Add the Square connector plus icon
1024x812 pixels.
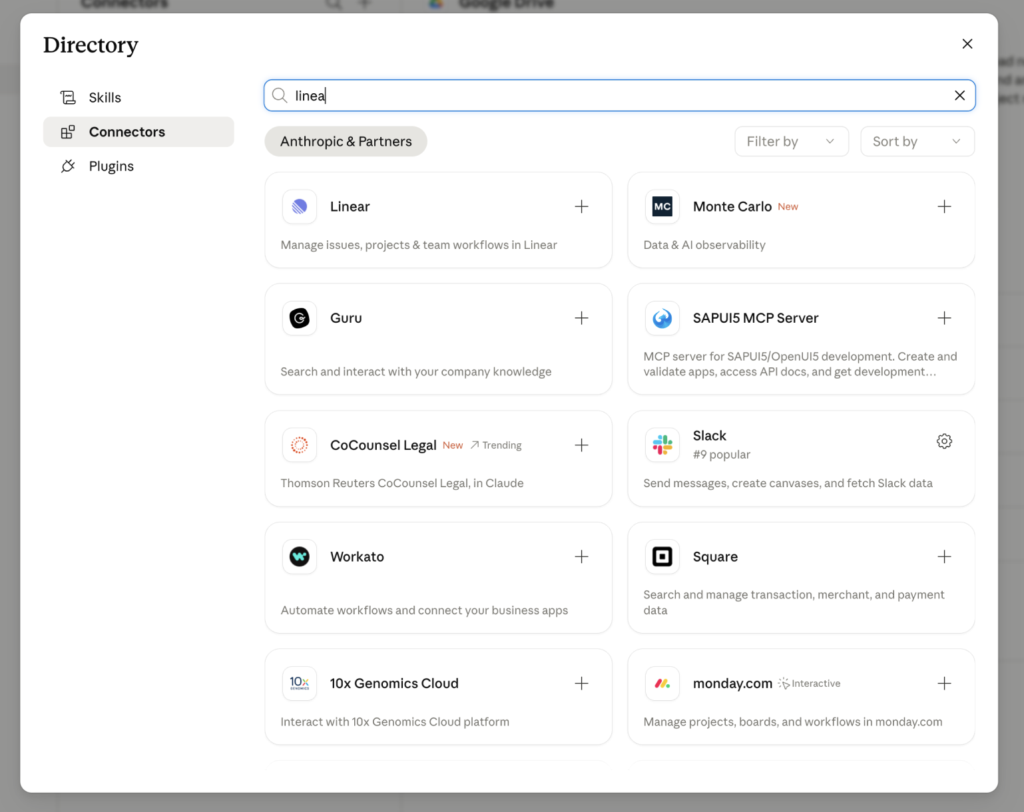(x=944, y=557)
